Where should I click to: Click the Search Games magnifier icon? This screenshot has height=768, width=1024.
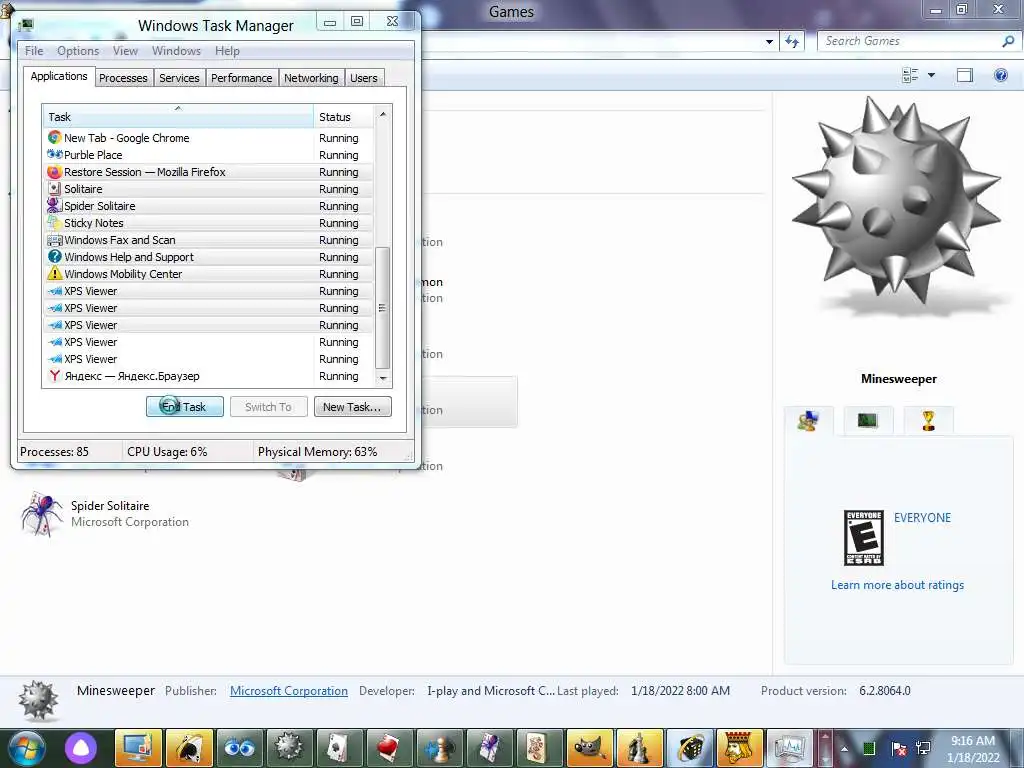(1008, 41)
